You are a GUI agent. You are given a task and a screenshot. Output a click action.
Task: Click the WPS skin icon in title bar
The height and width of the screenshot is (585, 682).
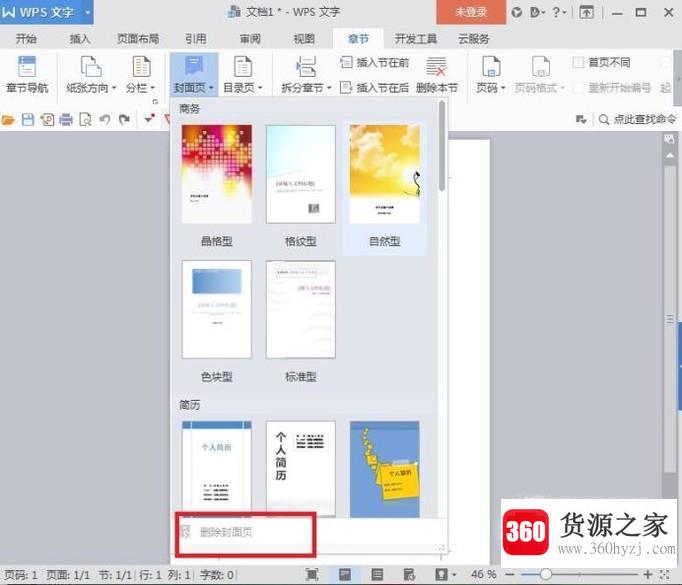517,12
